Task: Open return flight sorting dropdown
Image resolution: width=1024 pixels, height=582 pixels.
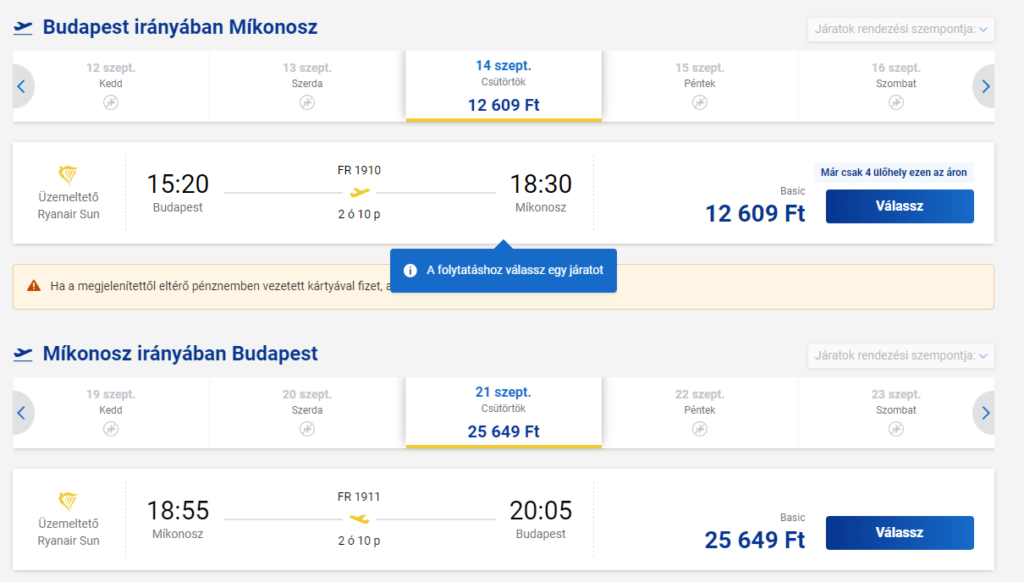Action: pos(901,355)
